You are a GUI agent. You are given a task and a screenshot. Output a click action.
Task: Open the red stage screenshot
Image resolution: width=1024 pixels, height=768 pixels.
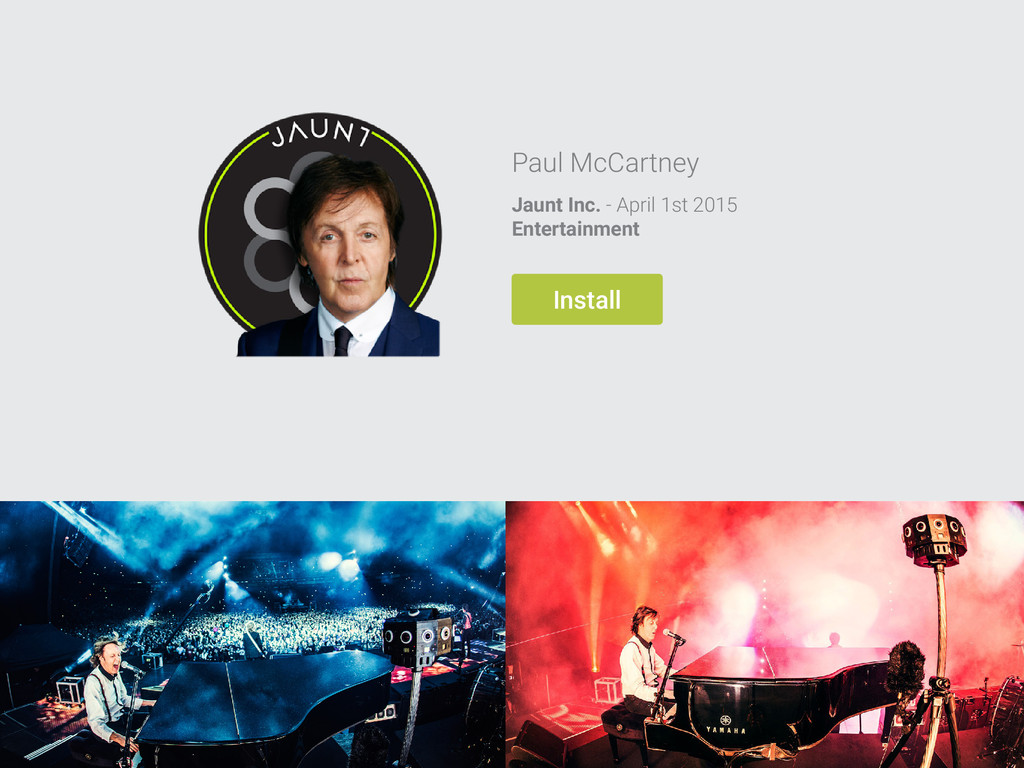click(x=765, y=634)
